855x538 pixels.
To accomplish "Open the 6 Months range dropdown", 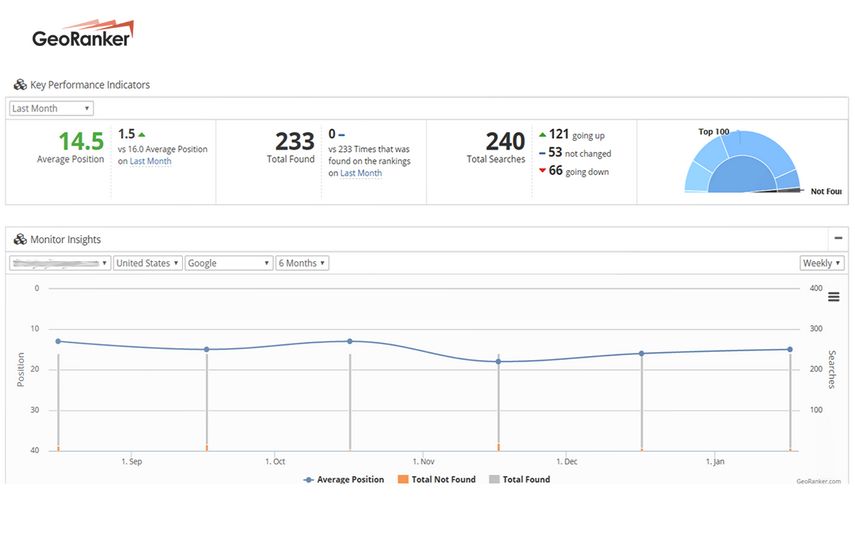I will coord(302,263).
